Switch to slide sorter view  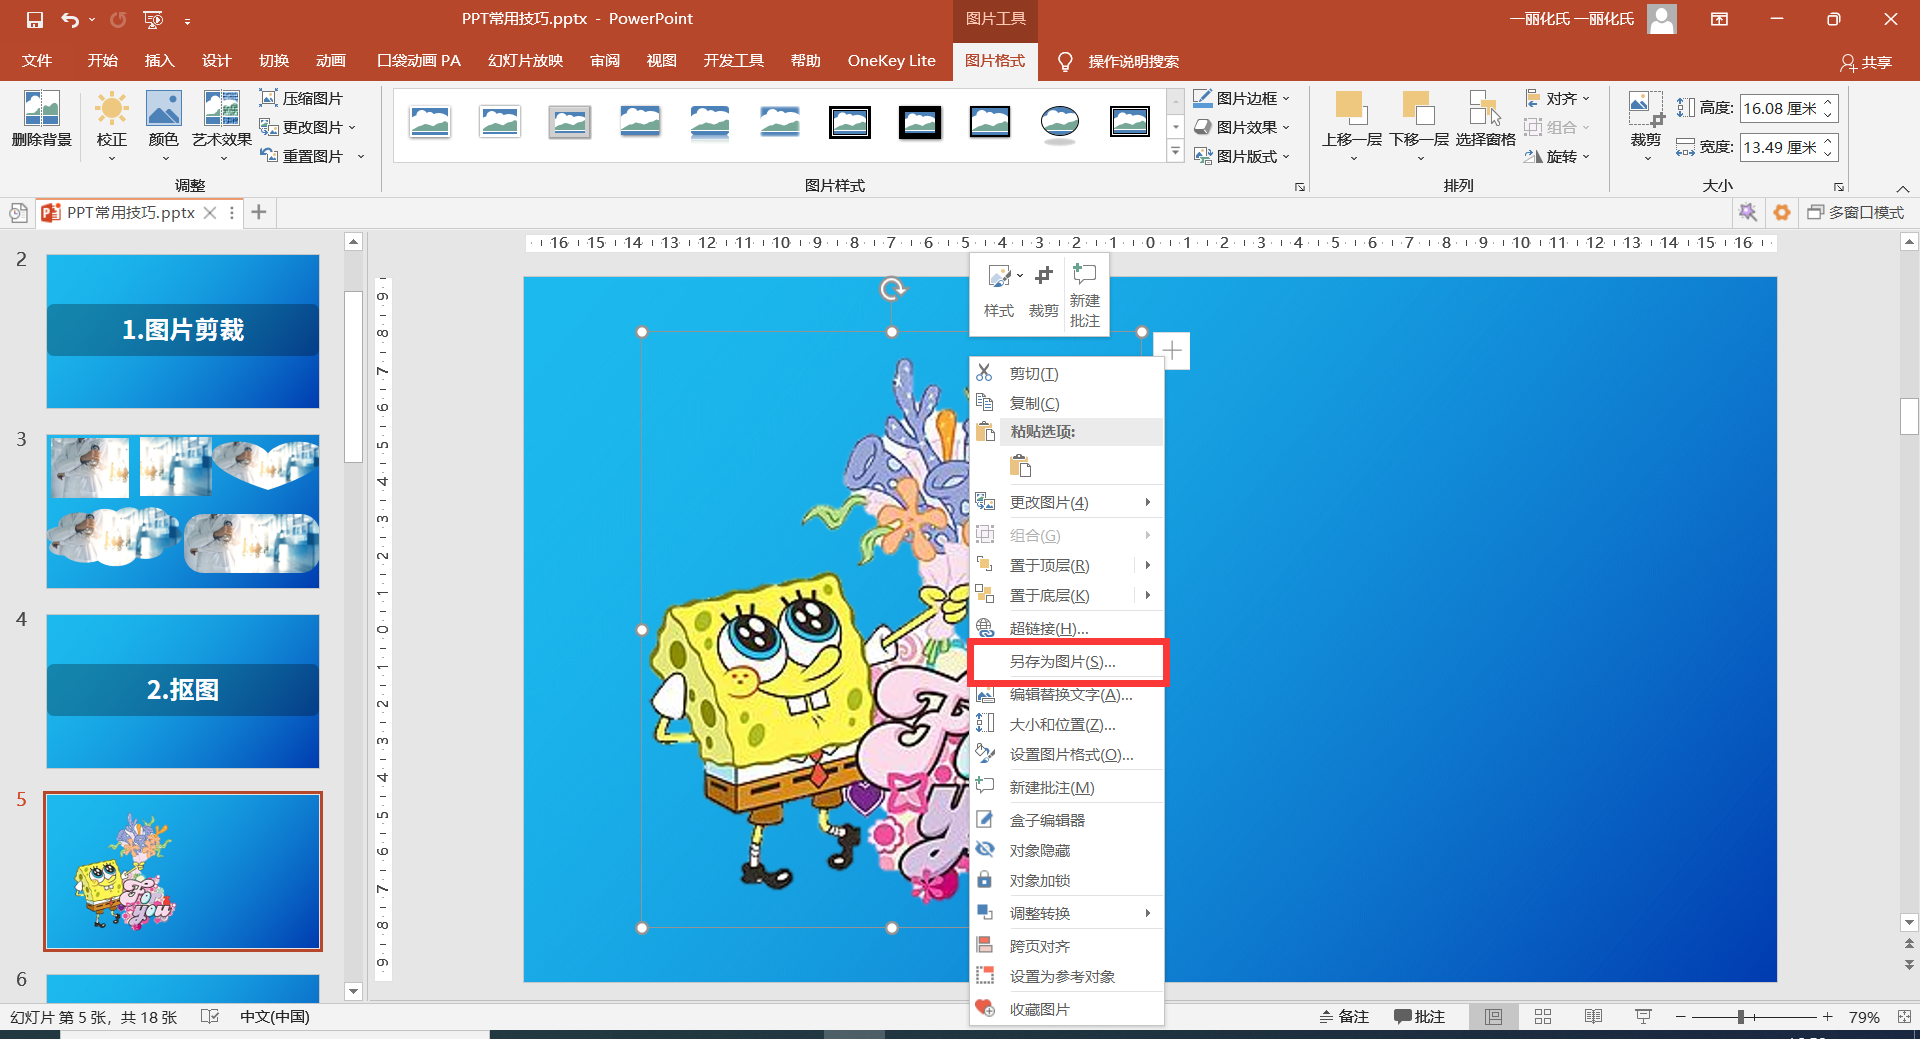1543,1016
